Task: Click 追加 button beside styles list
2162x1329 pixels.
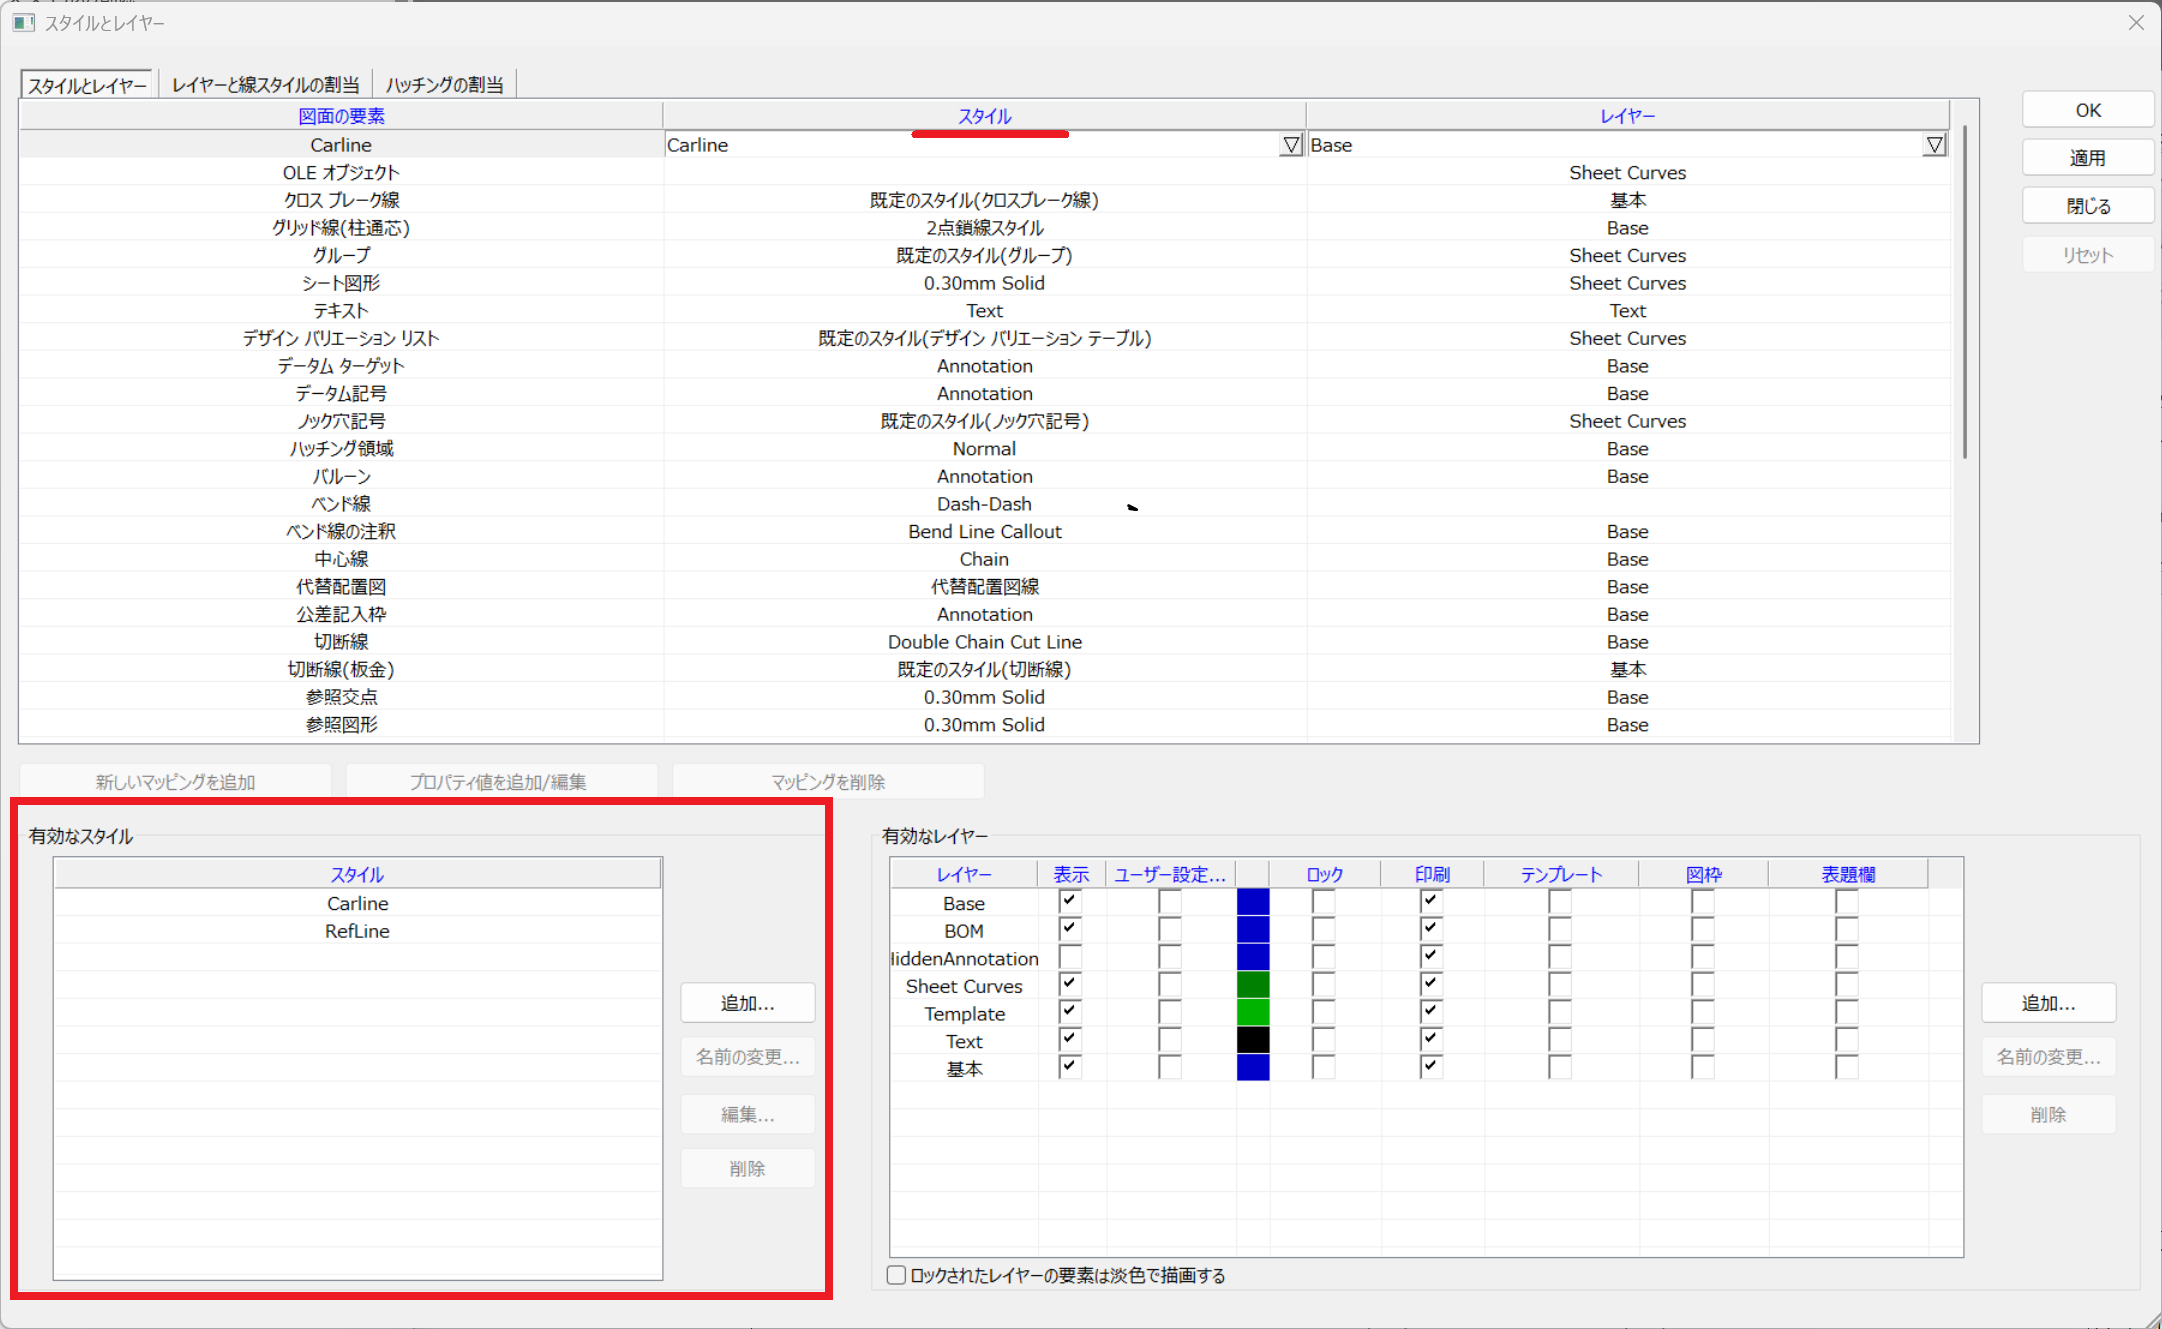Action: [747, 1003]
